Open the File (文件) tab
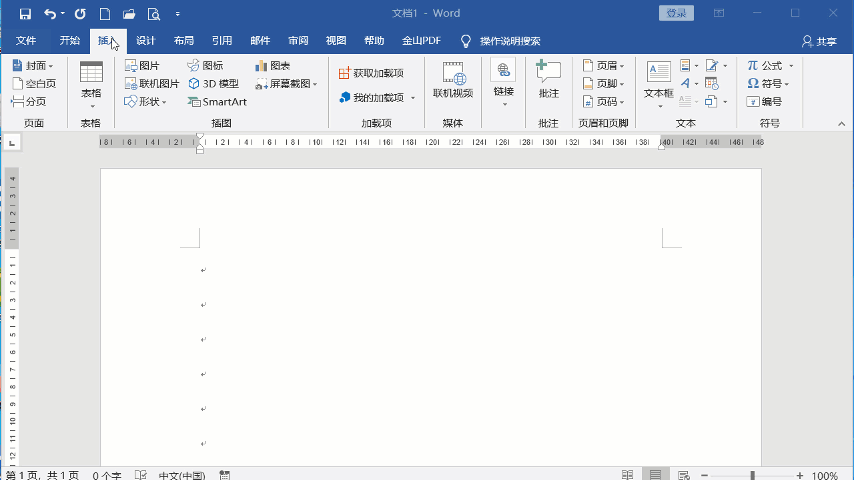The height and width of the screenshot is (480, 854). pyautogui.click(x=26, y=41)
